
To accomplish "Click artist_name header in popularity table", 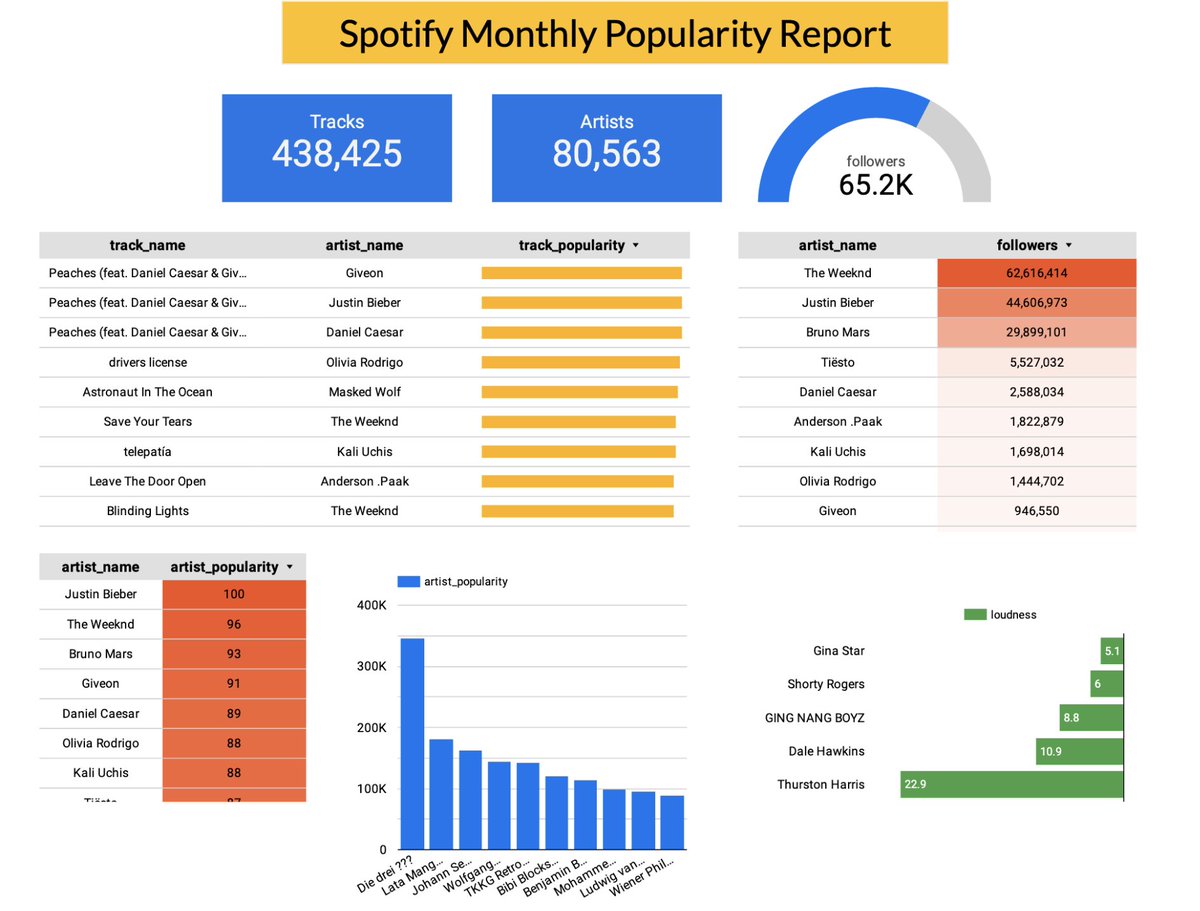I will click(100, 567).
